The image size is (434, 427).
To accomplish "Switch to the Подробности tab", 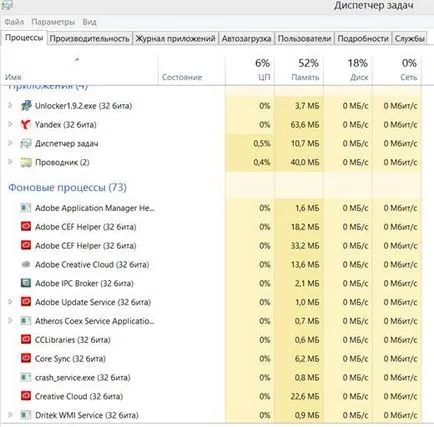I will point(363,39).
